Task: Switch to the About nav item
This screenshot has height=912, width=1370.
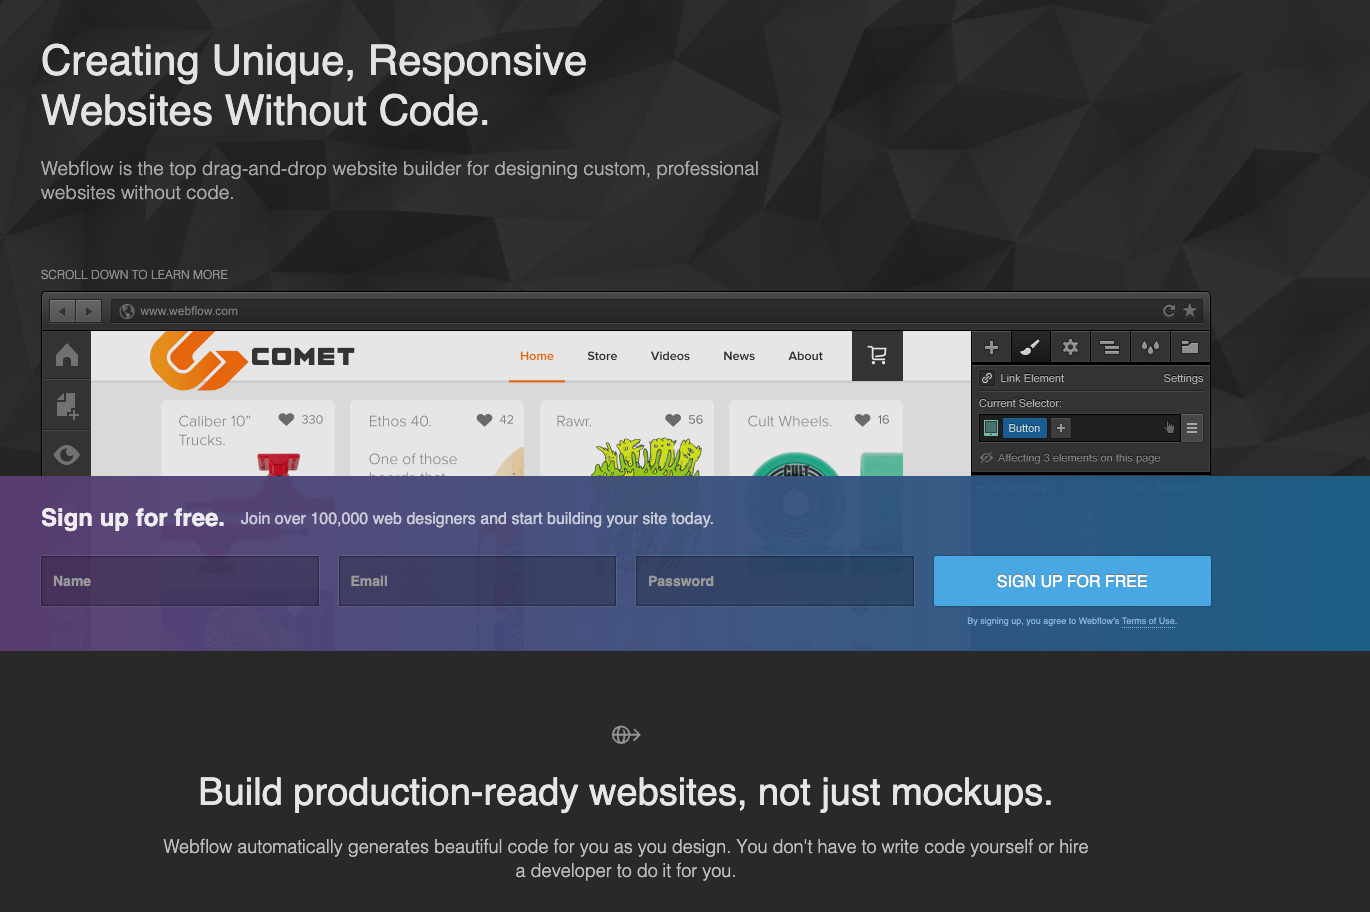Action: [x=805, y=356]
